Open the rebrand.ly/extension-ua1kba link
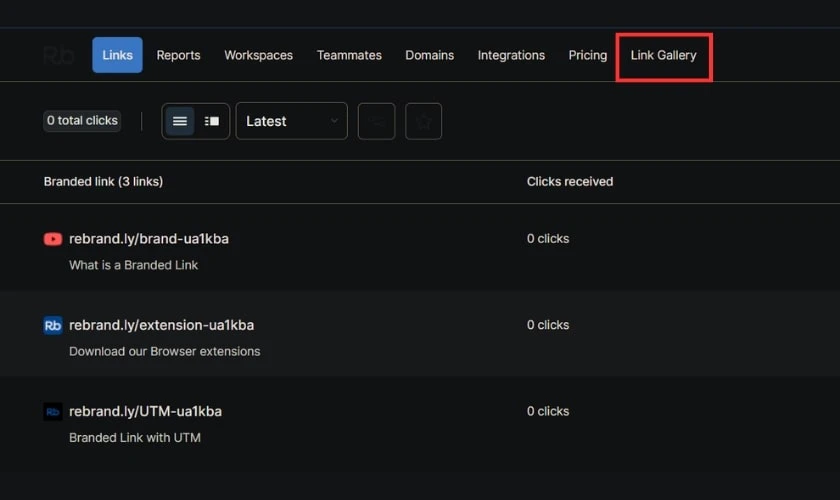This screenshot has height=500, width=840. coord(161,325)
